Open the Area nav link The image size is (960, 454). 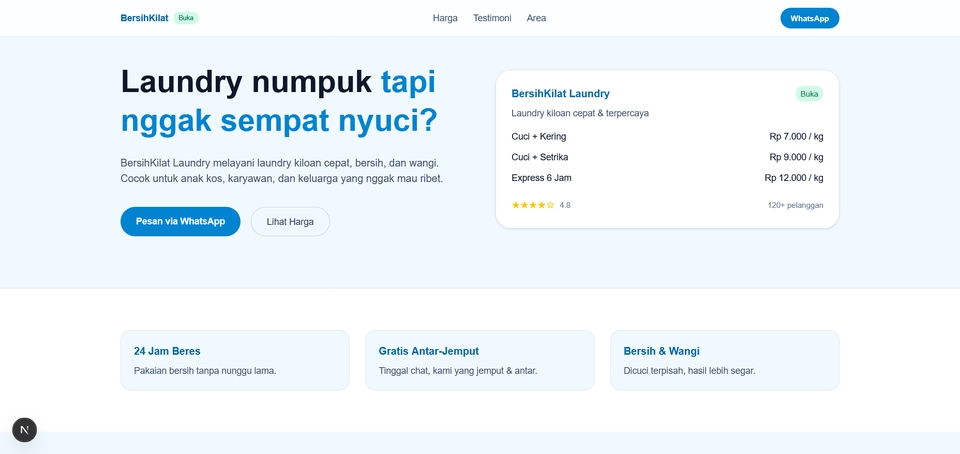536,18
